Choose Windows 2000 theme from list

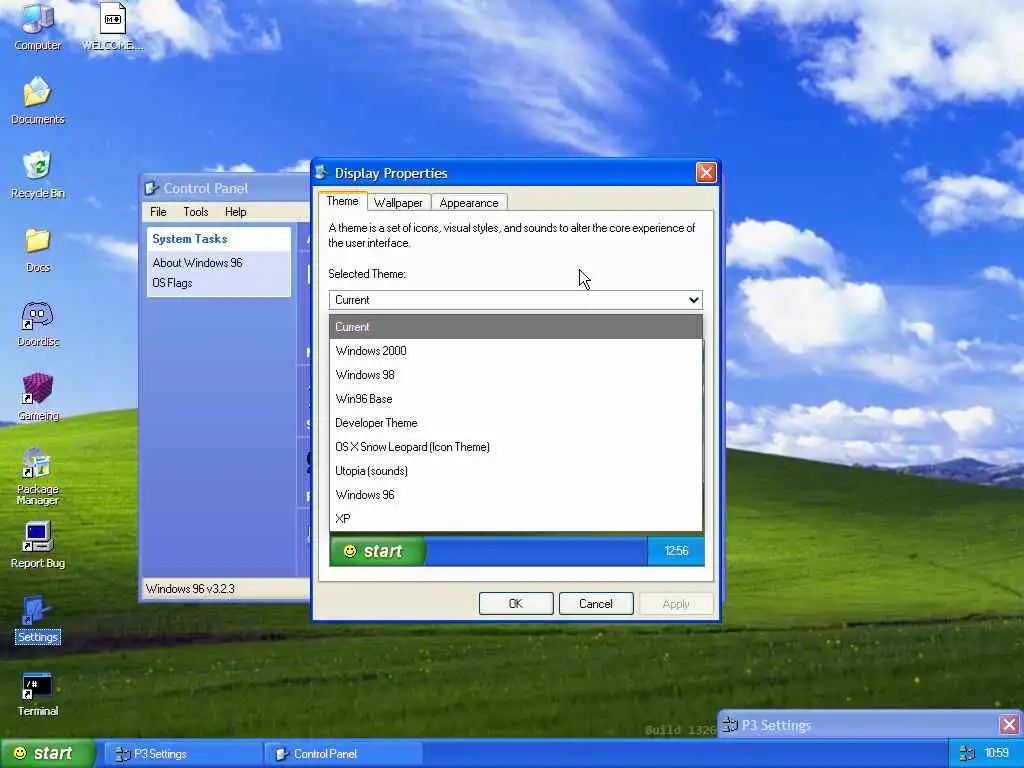(515, 351)
